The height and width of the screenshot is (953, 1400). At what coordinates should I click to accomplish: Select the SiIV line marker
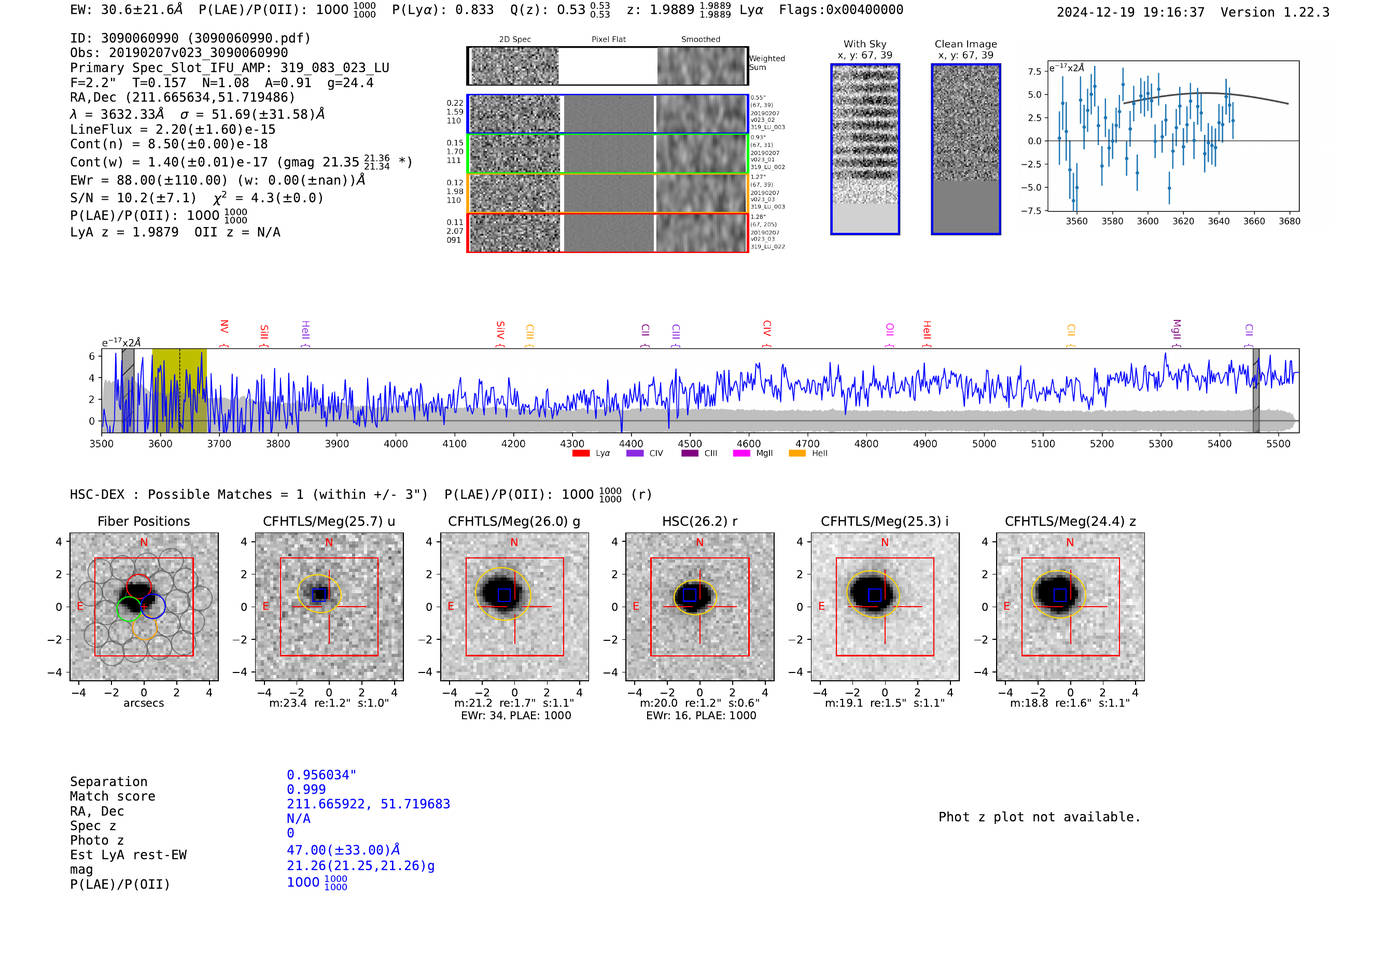[x=501, y=334]
